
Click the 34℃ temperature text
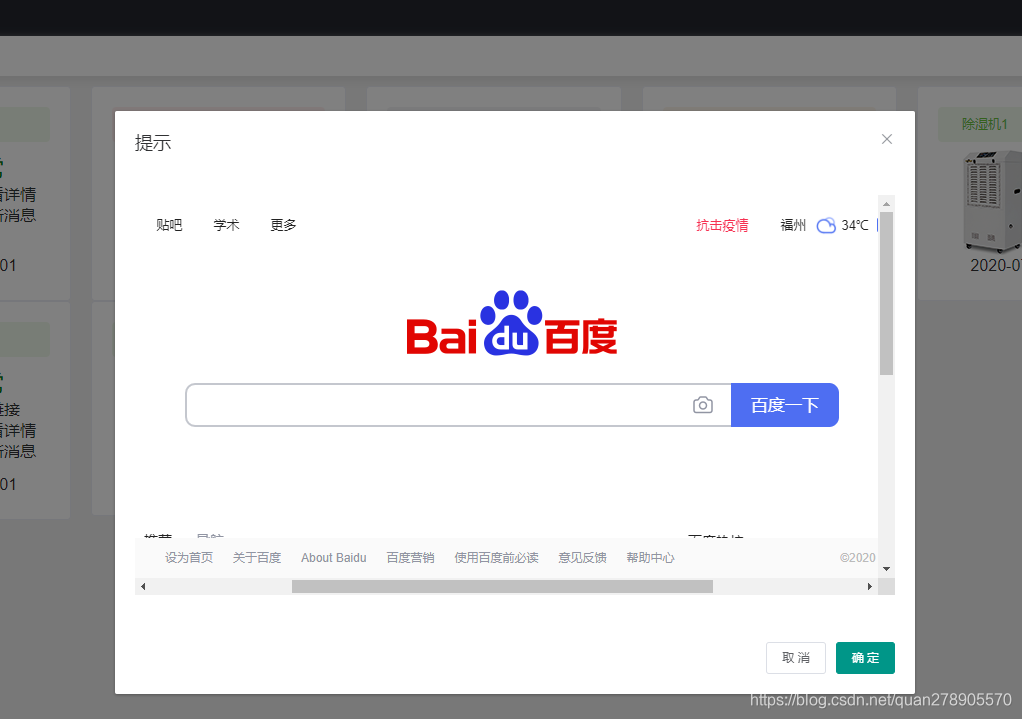[854, 226]
